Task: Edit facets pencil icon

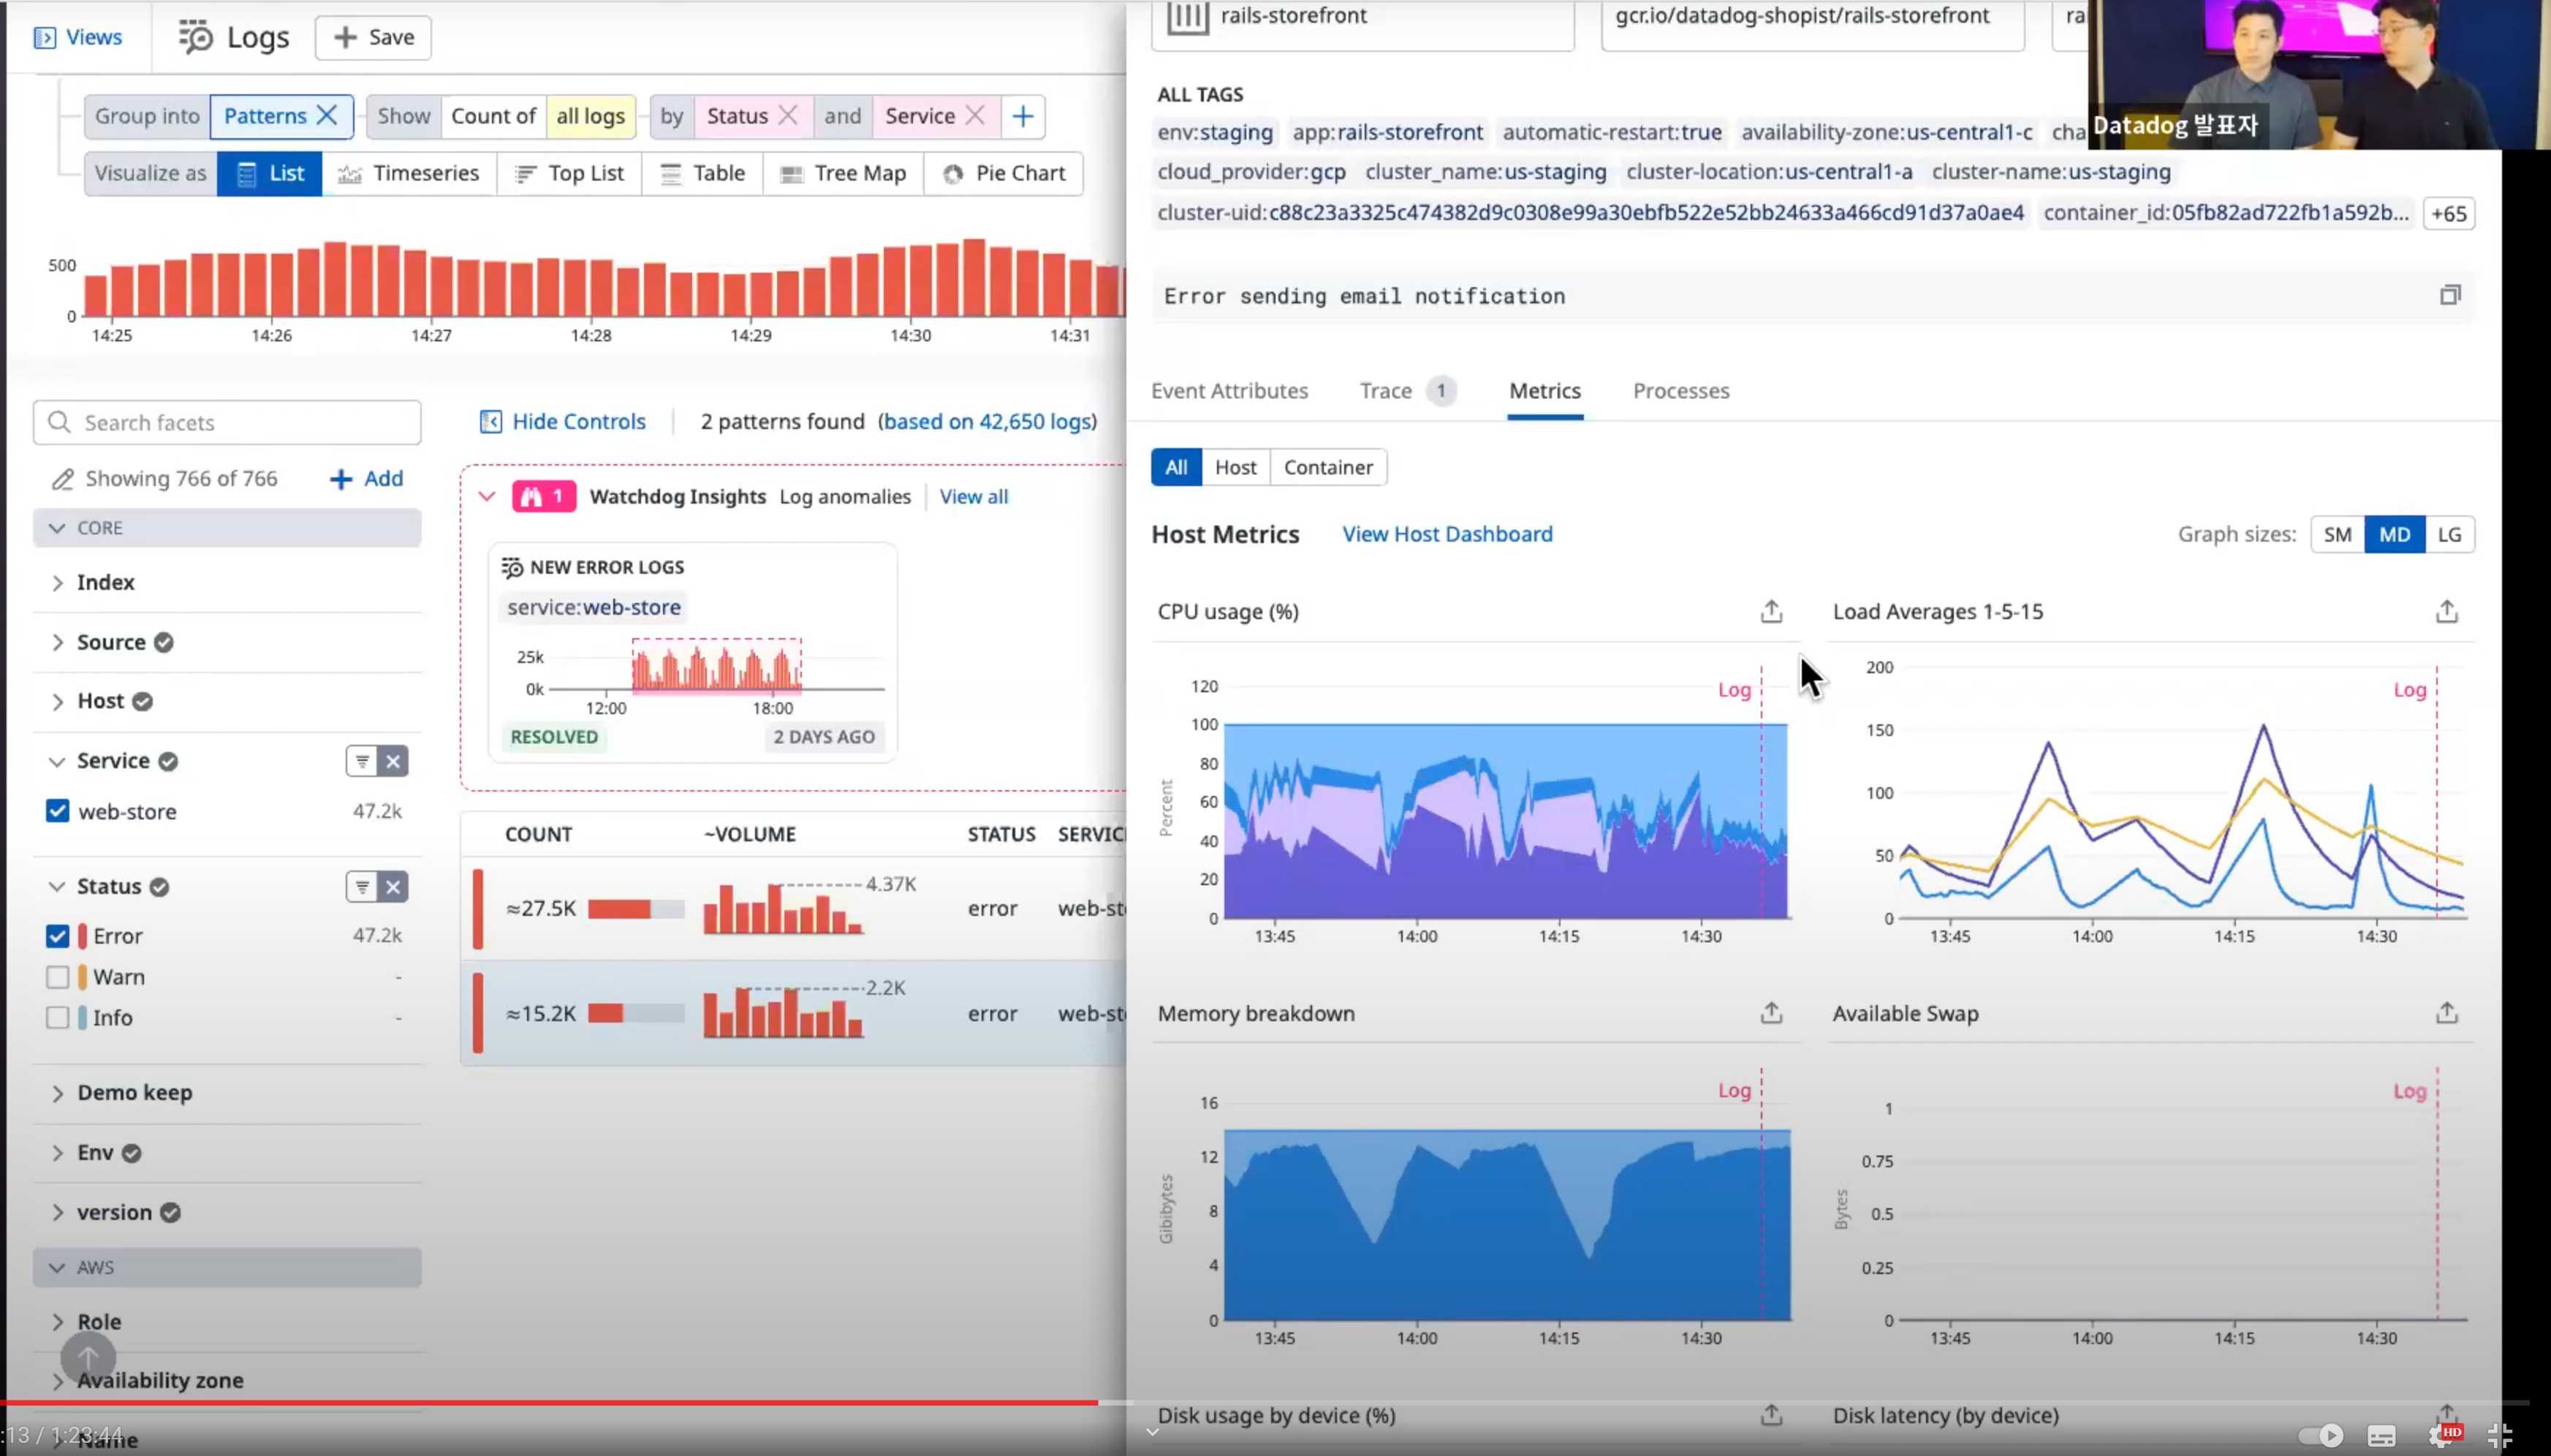Action: point(63,479)
